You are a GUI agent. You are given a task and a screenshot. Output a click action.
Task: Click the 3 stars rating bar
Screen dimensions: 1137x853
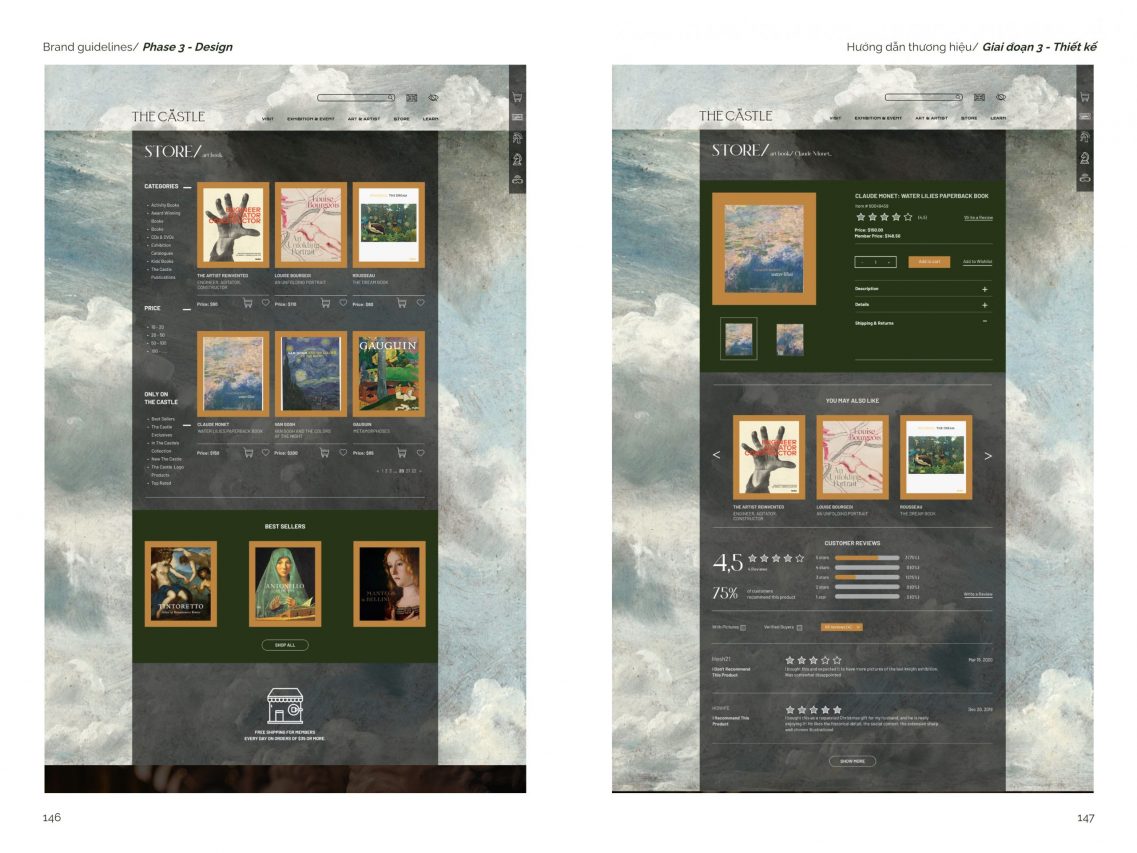coord(867,577)
